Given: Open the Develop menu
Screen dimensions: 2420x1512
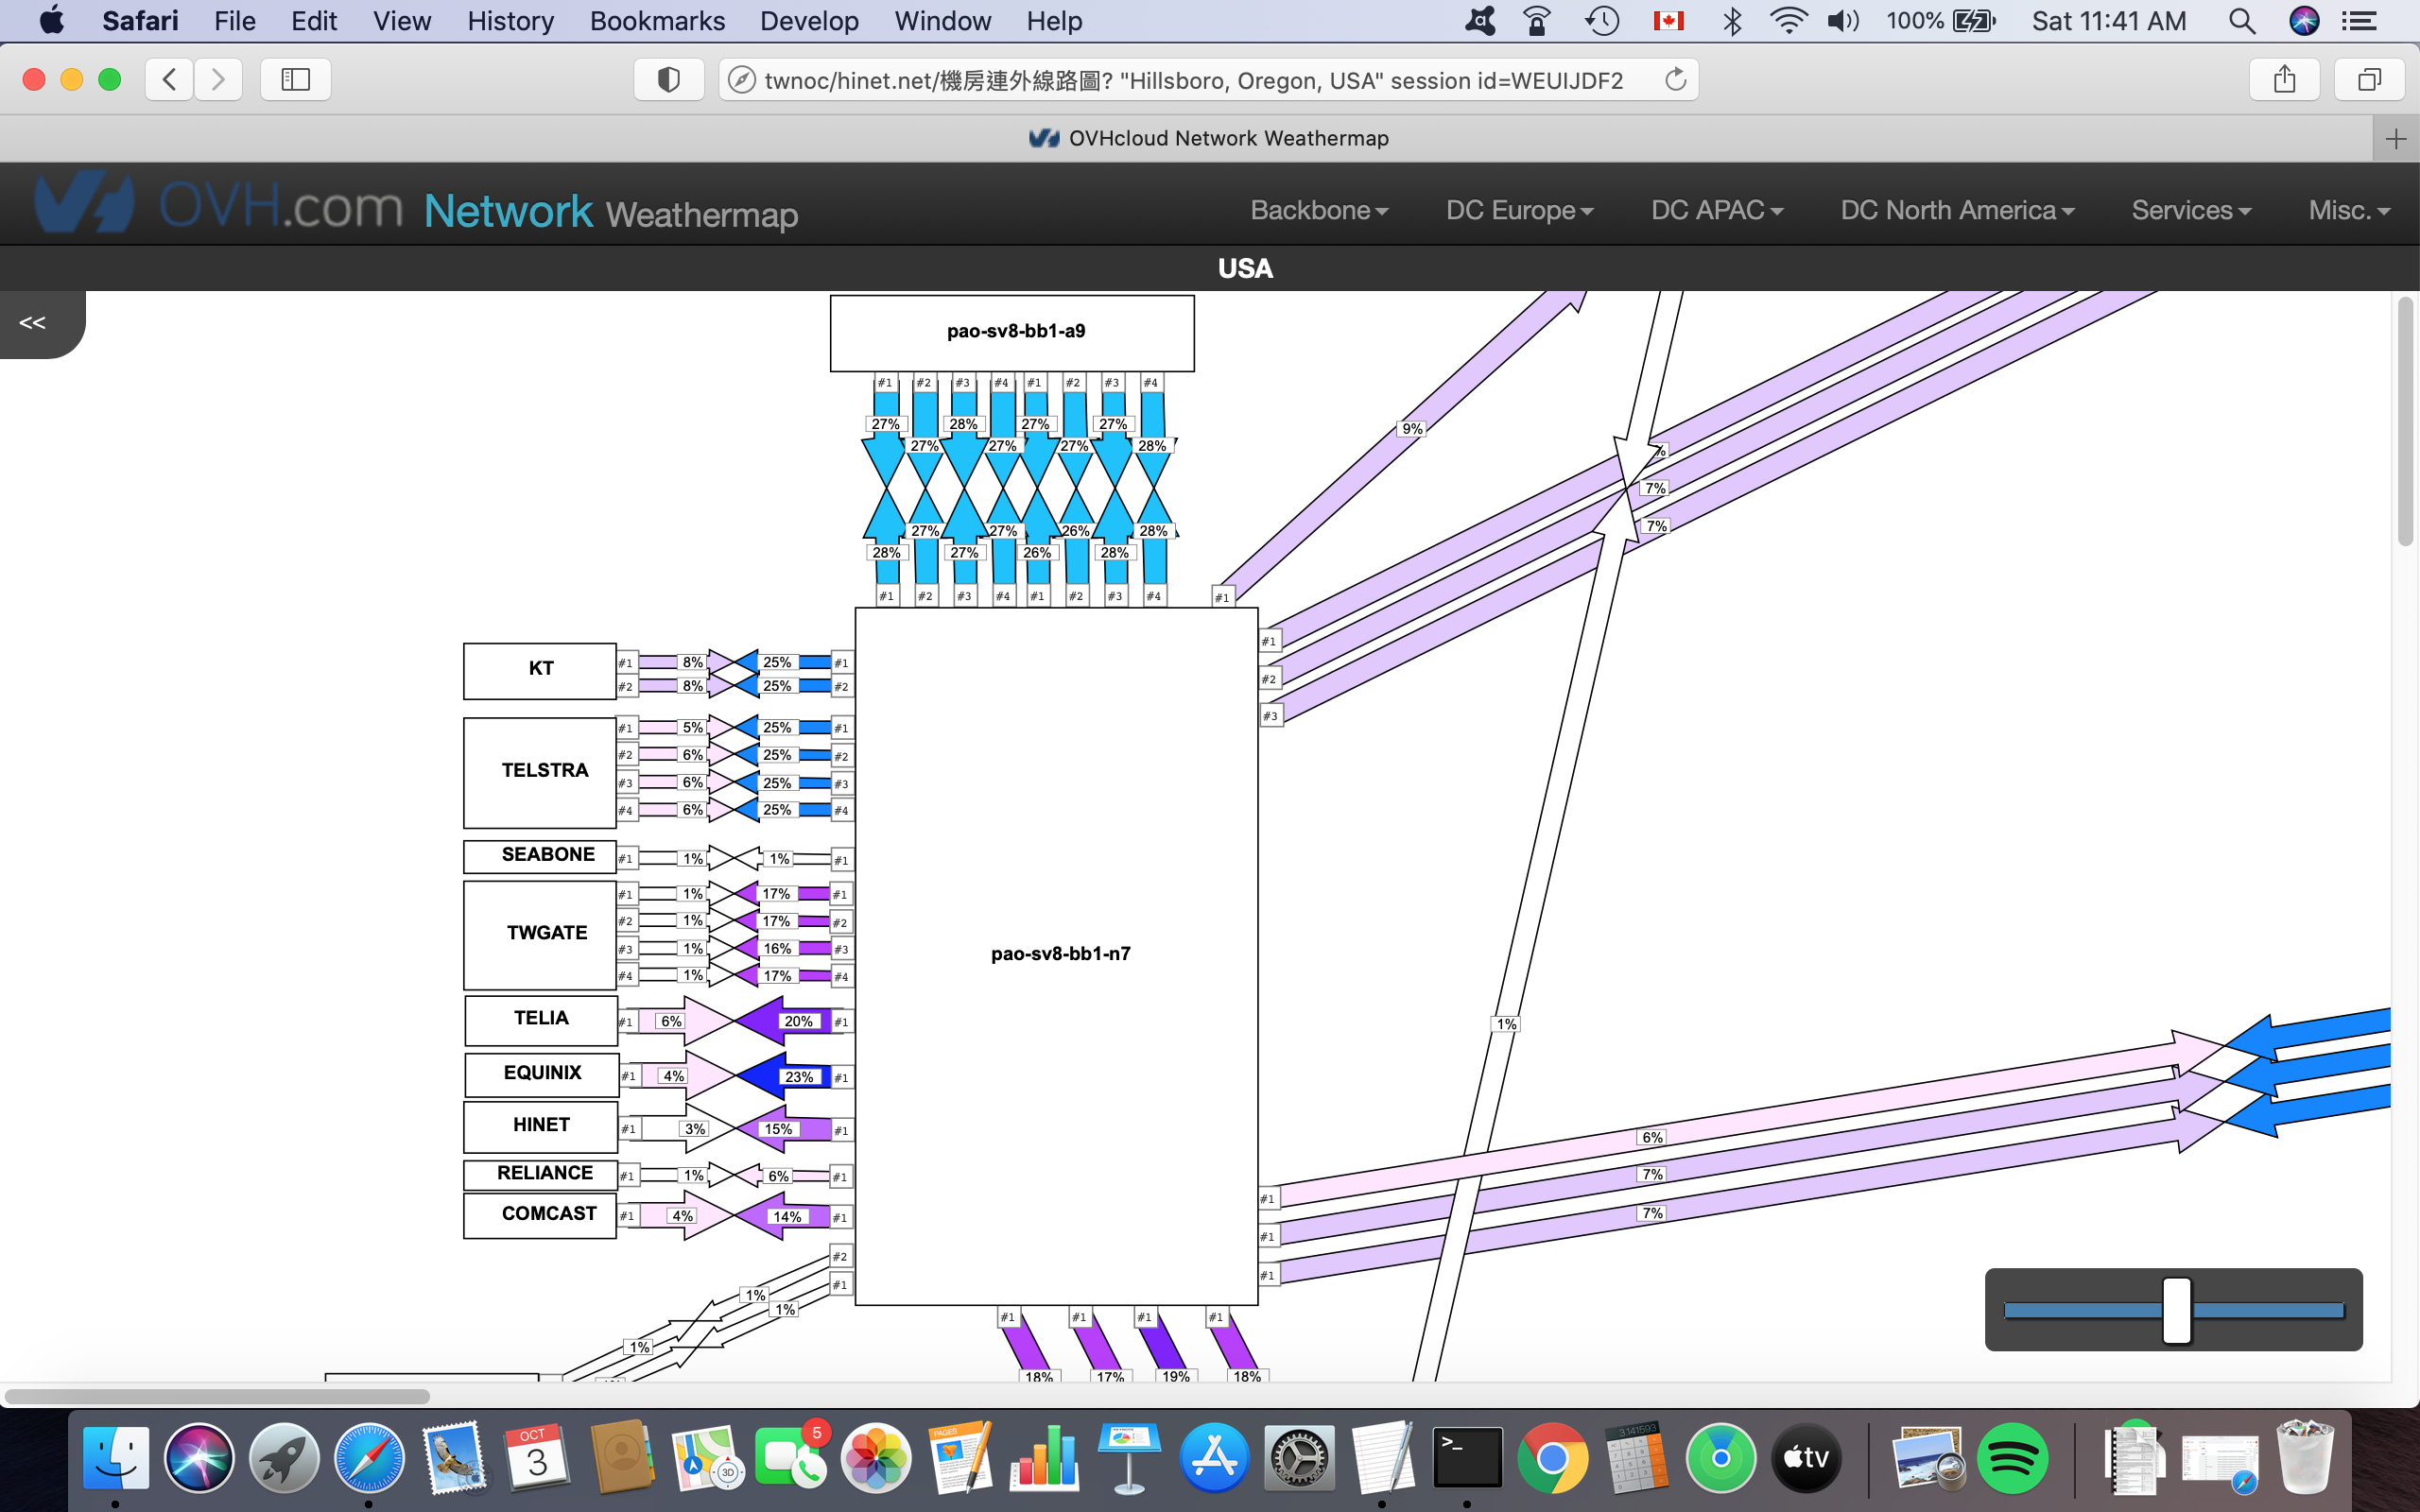Looking at the screenshot, I should point(808,21).
